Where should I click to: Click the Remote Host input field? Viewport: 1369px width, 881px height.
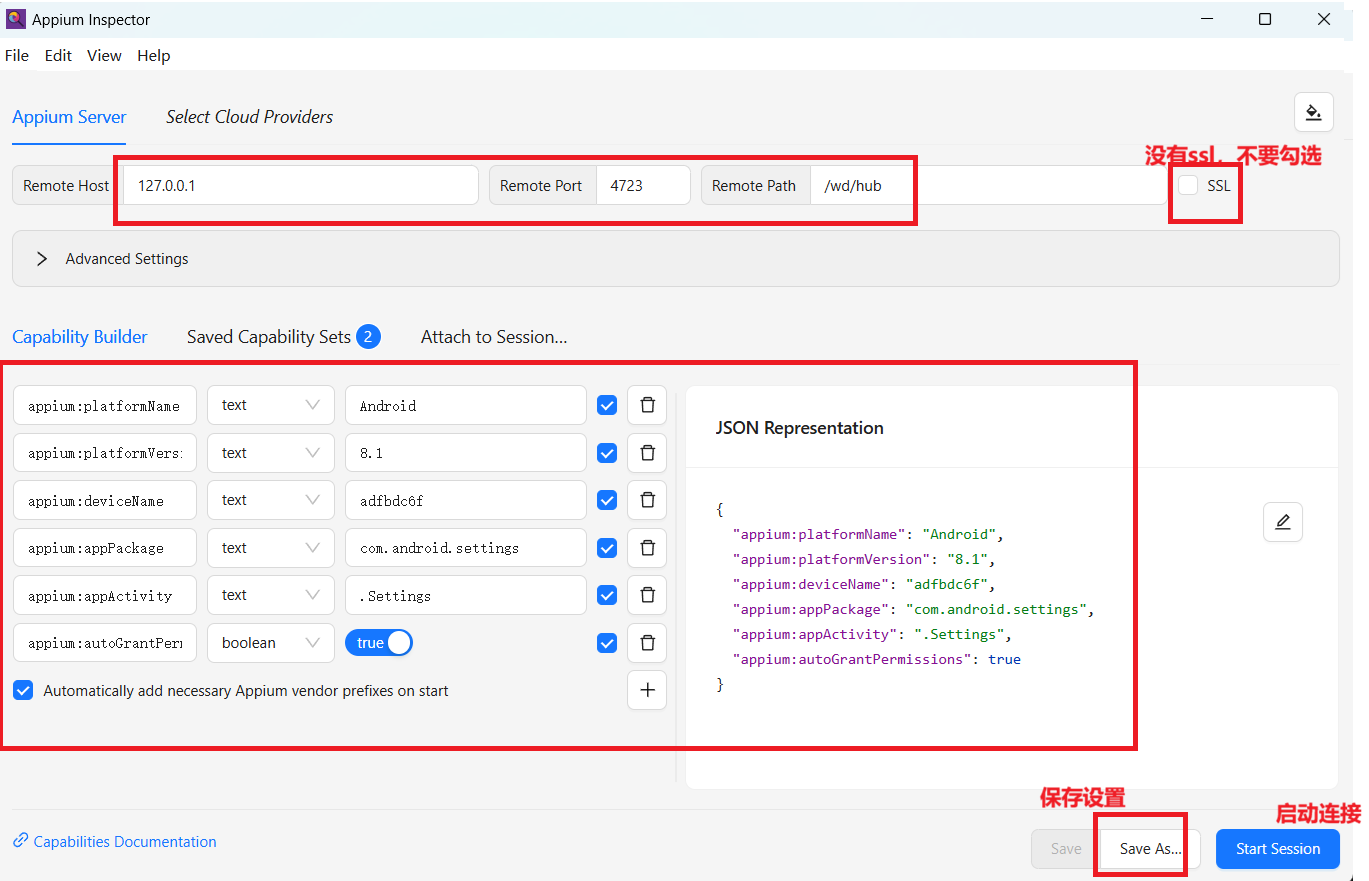300,185
